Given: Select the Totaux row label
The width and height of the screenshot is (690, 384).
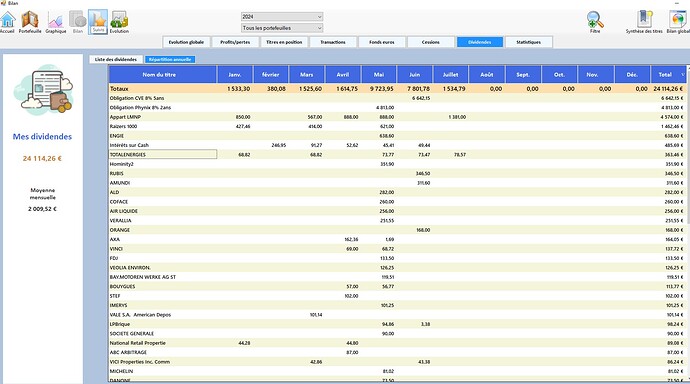Looking at the screenshot, I should tap(119, 89).
